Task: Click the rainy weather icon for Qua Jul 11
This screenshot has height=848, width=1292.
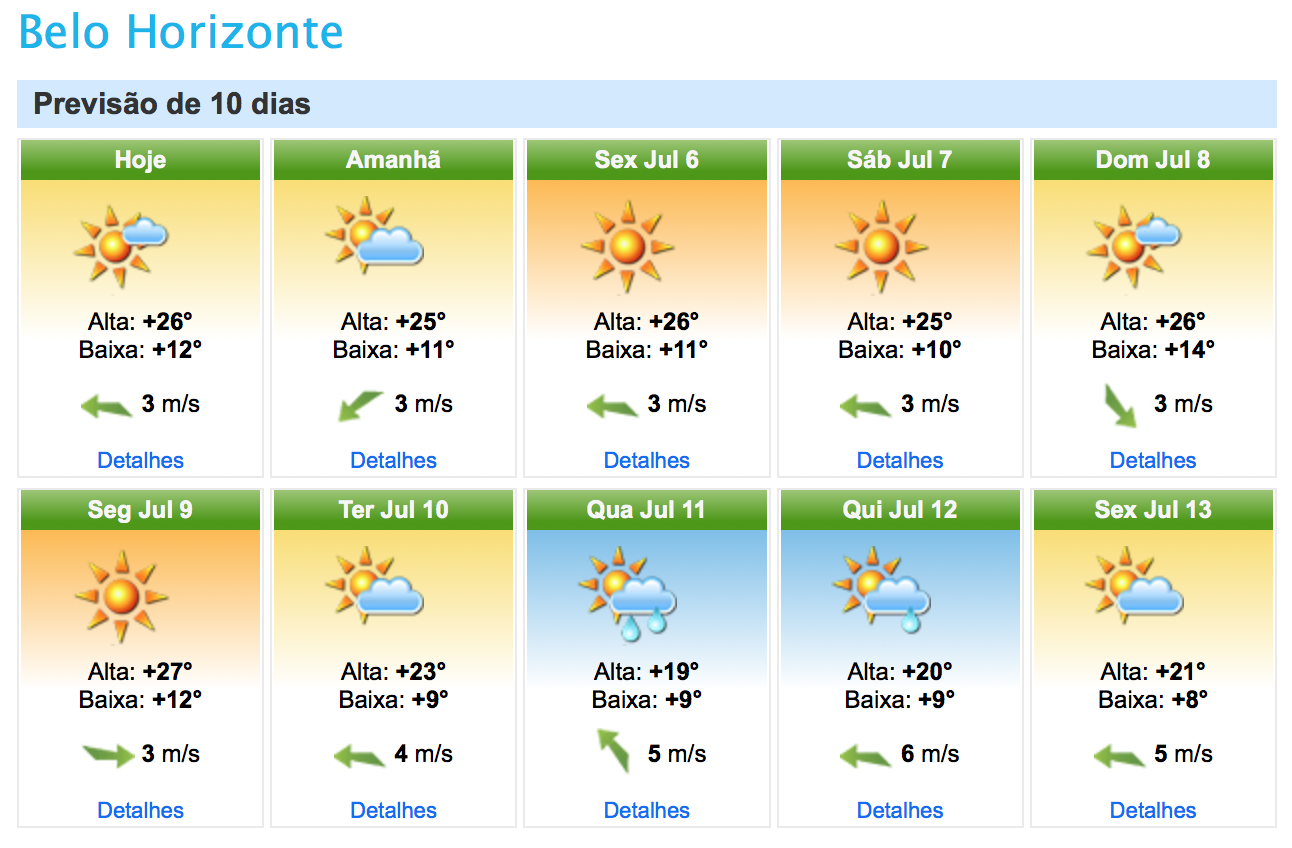Action: click(628, 594)
